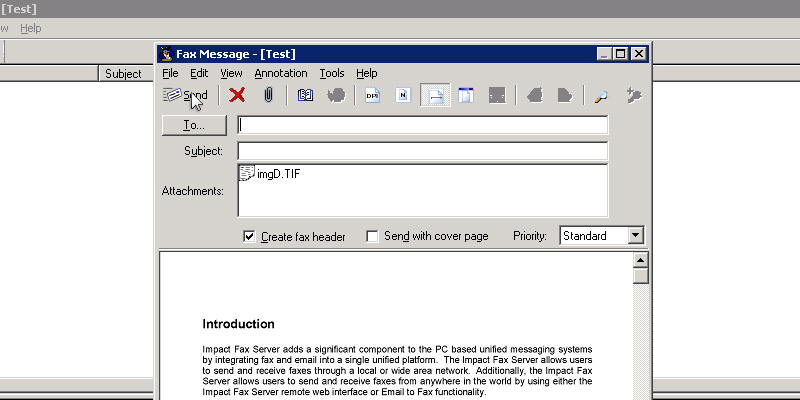Toggle the Create fax header checkbox
Screen dimensions: 800x400
(250, 236)
